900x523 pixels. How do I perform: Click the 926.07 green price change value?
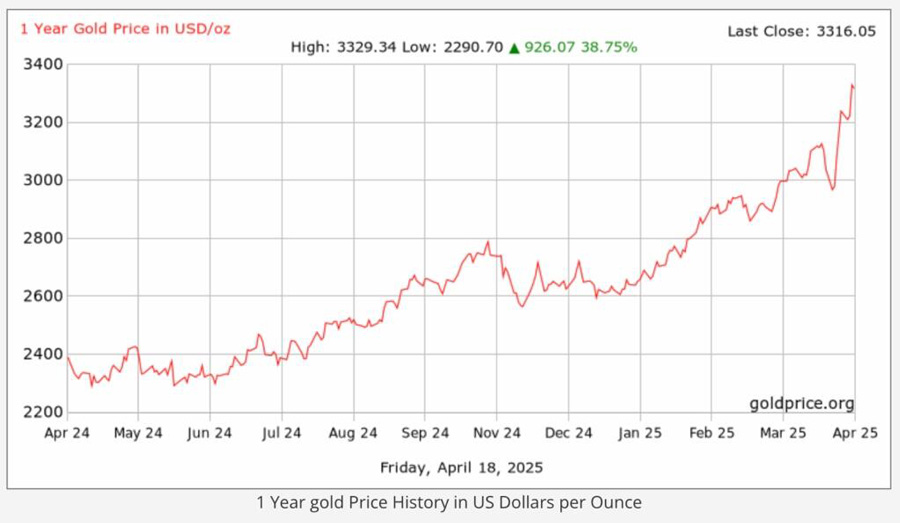point(548,47)
